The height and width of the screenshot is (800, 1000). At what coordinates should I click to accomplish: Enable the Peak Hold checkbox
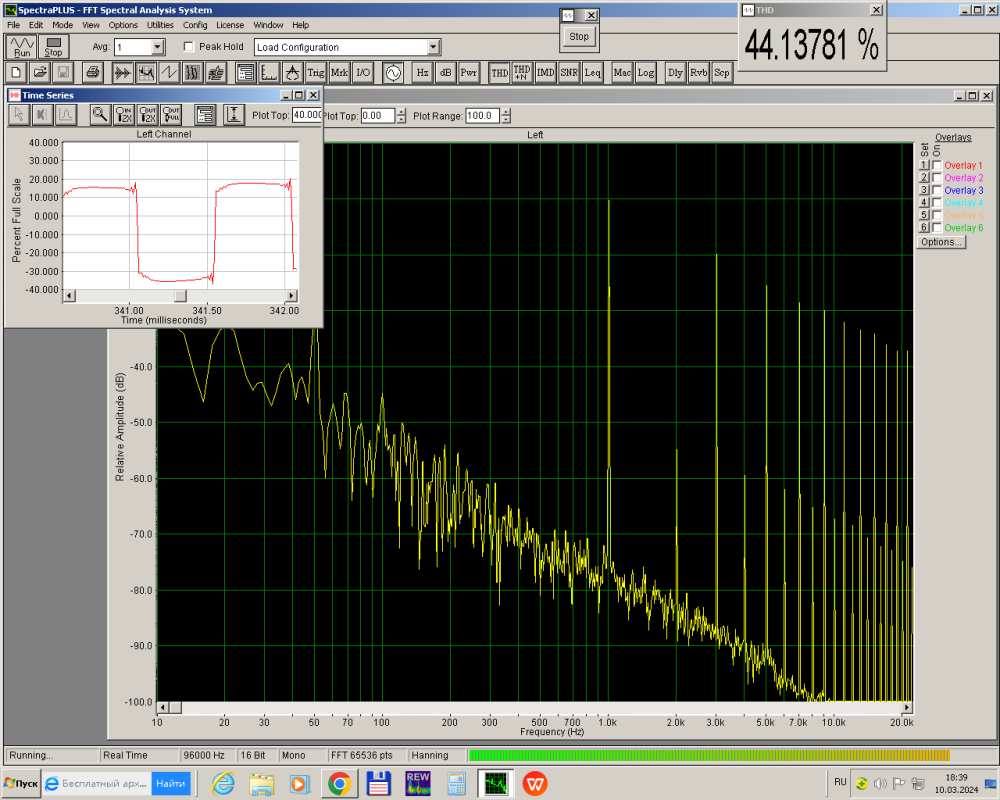point(189,47)
